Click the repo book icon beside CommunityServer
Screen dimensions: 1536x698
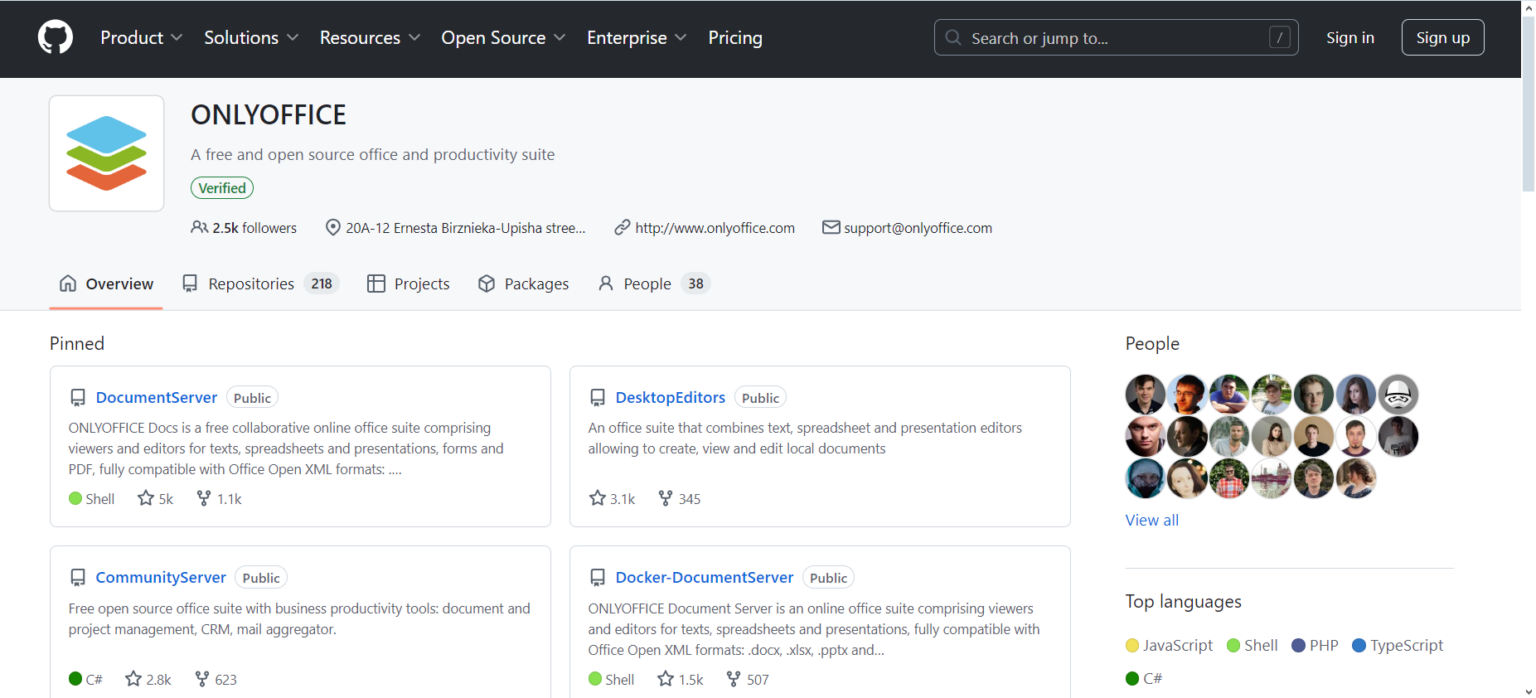[78, 577]
